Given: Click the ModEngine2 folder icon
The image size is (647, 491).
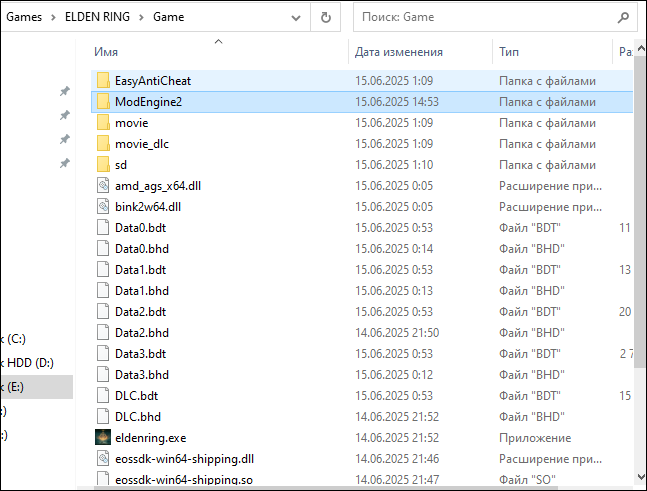Looking at the screenshot, I should [x=103, y=102].
